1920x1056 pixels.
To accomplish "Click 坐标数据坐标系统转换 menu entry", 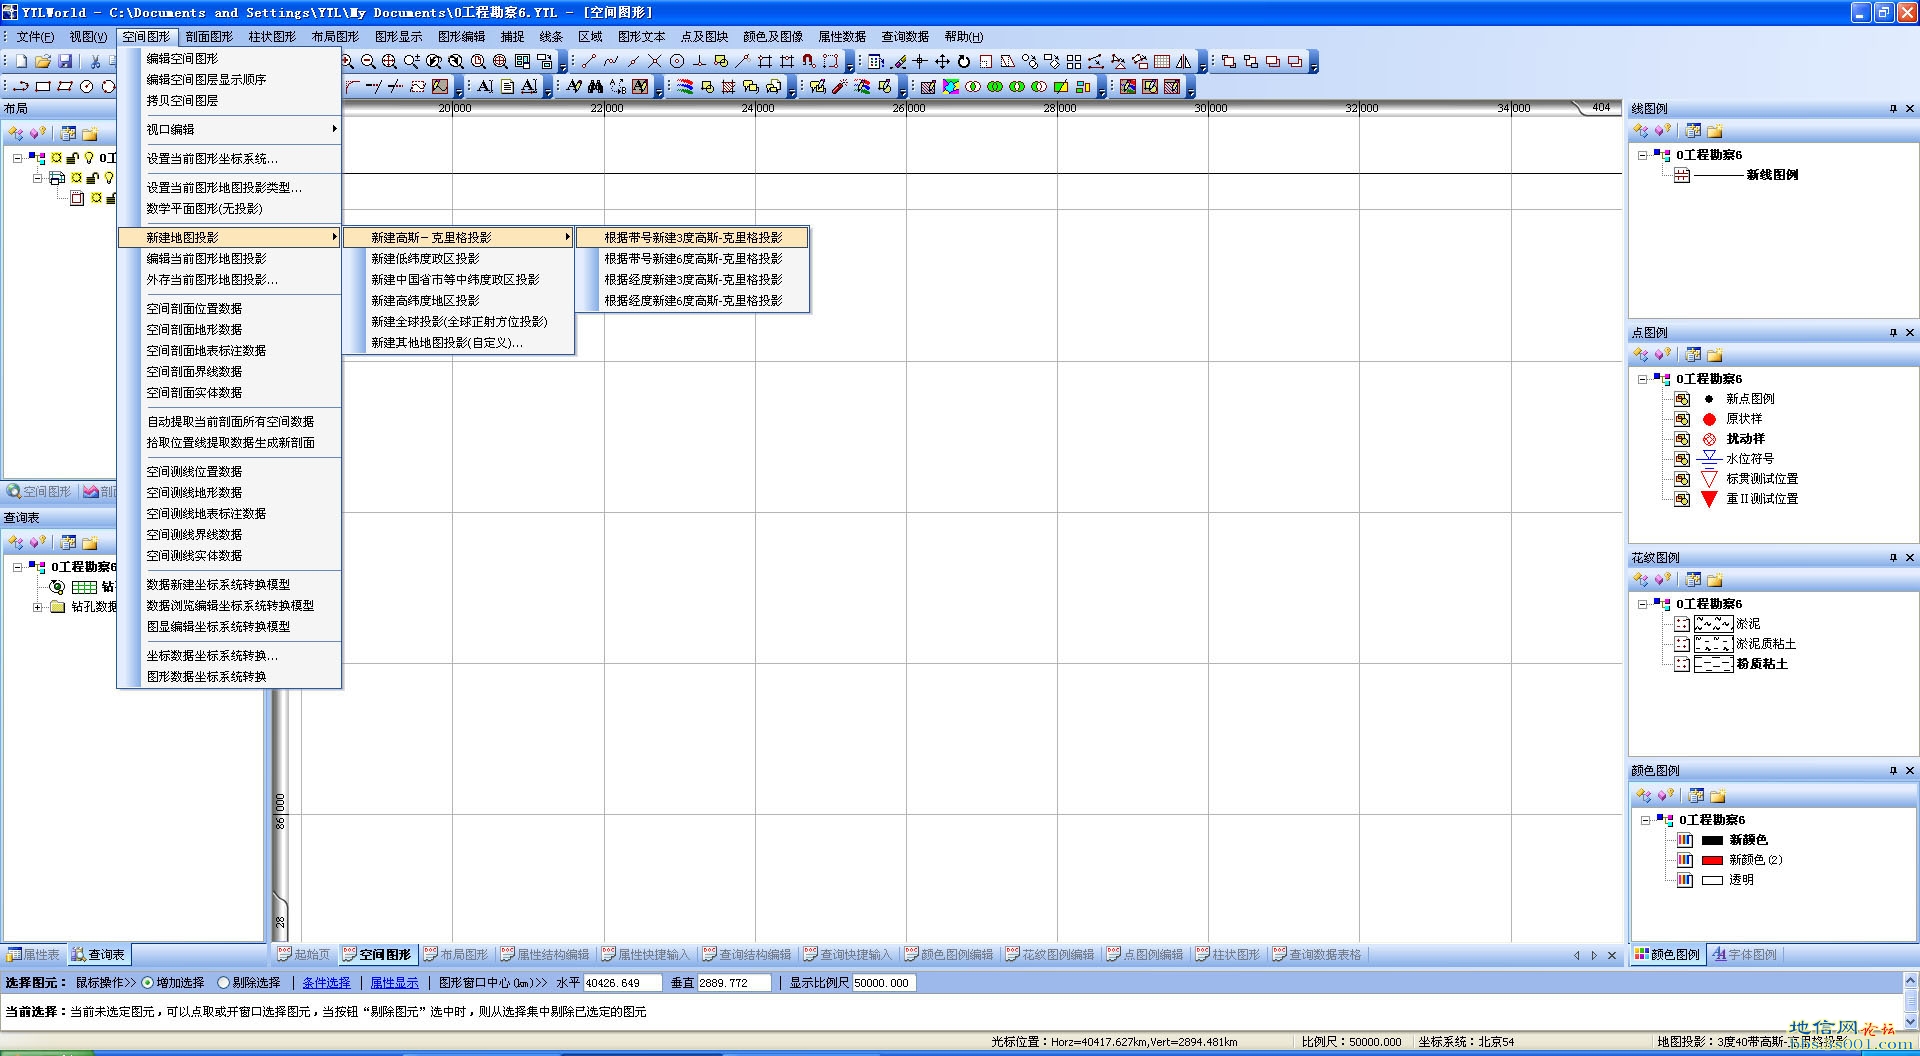I will (x=230, y=656).
